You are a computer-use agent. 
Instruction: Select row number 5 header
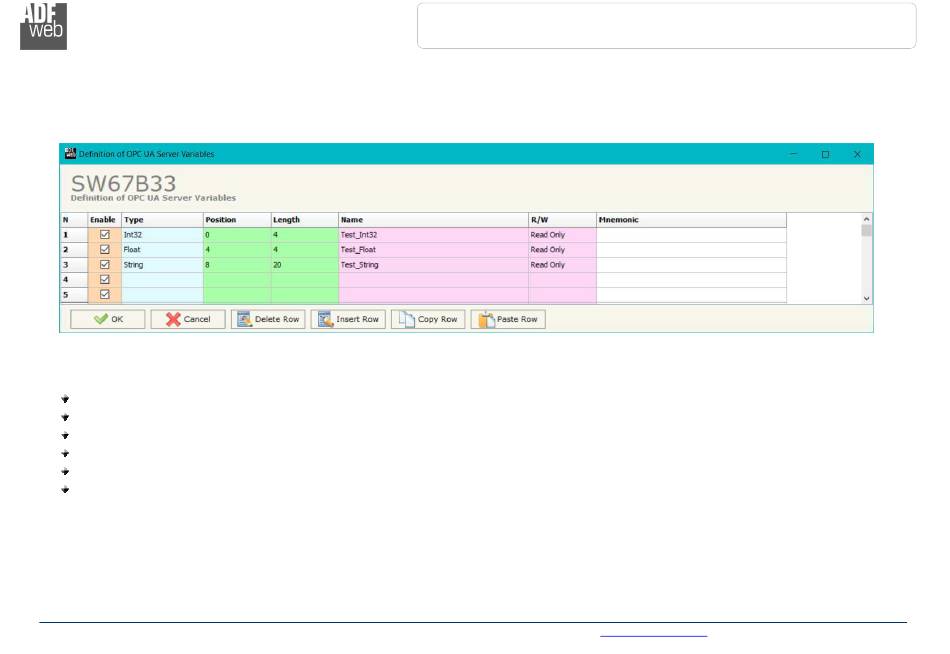74,295
